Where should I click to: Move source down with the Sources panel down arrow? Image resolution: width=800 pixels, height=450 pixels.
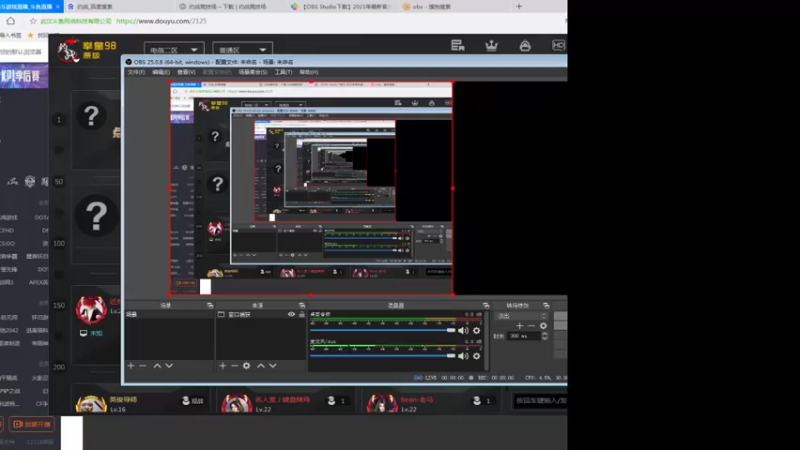point(272,366)
